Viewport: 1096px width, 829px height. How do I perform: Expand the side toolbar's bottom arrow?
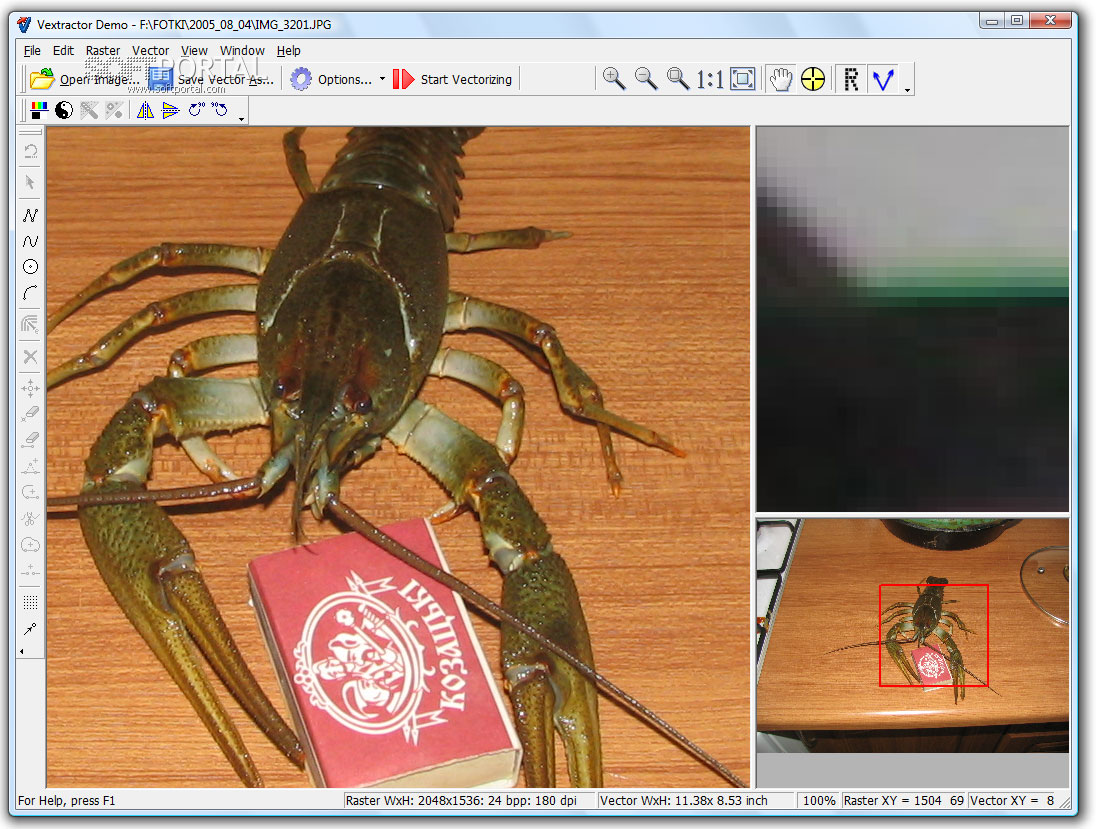tap(22, 651)
